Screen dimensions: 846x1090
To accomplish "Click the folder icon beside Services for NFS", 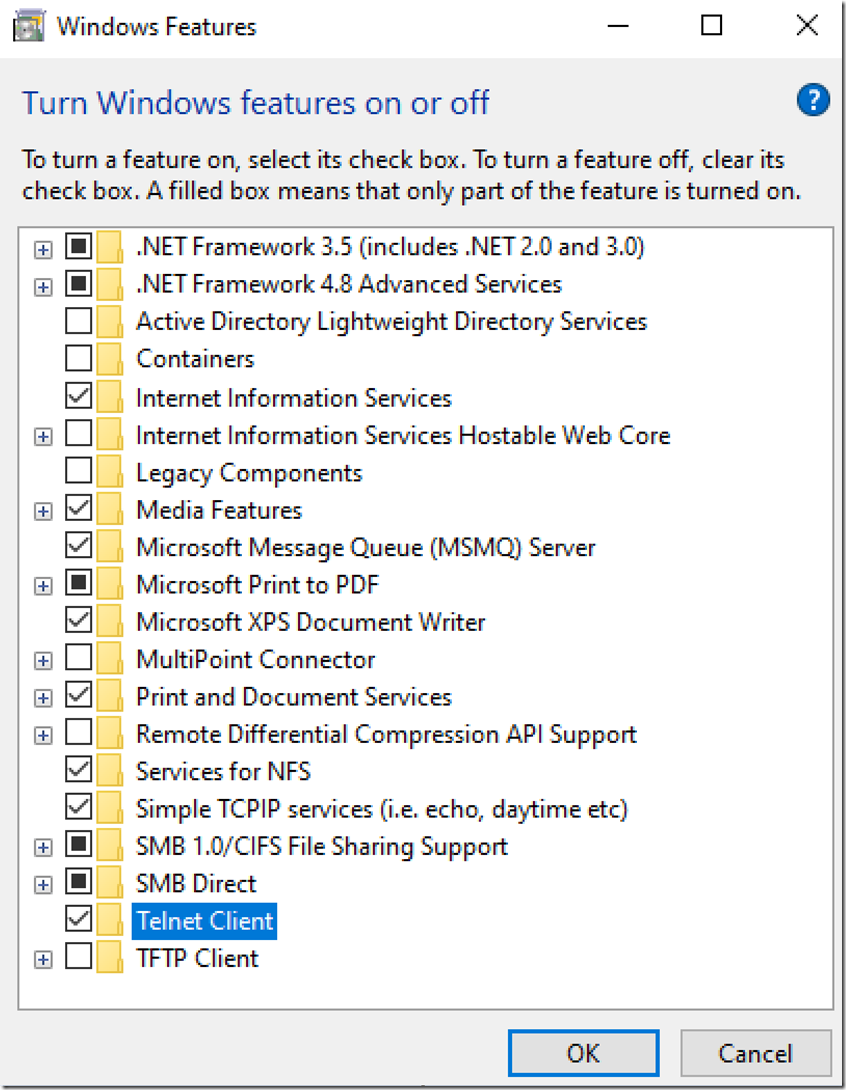I will tap(110, 771).
